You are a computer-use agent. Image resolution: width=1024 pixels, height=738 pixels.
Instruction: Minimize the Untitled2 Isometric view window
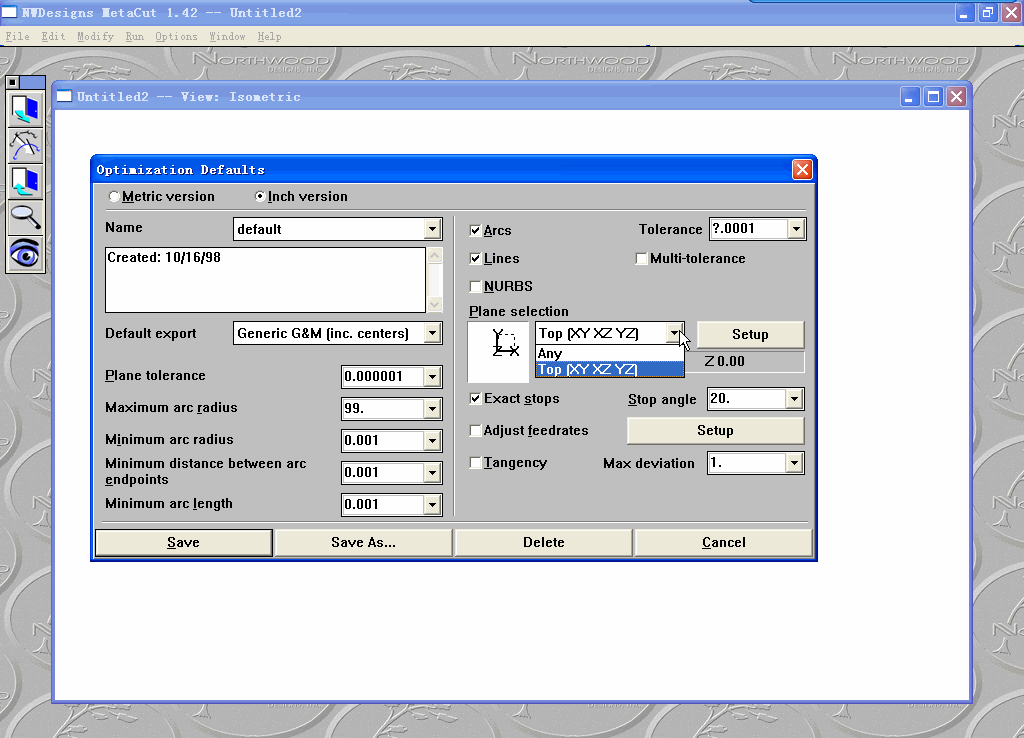(x=910, y=97)
